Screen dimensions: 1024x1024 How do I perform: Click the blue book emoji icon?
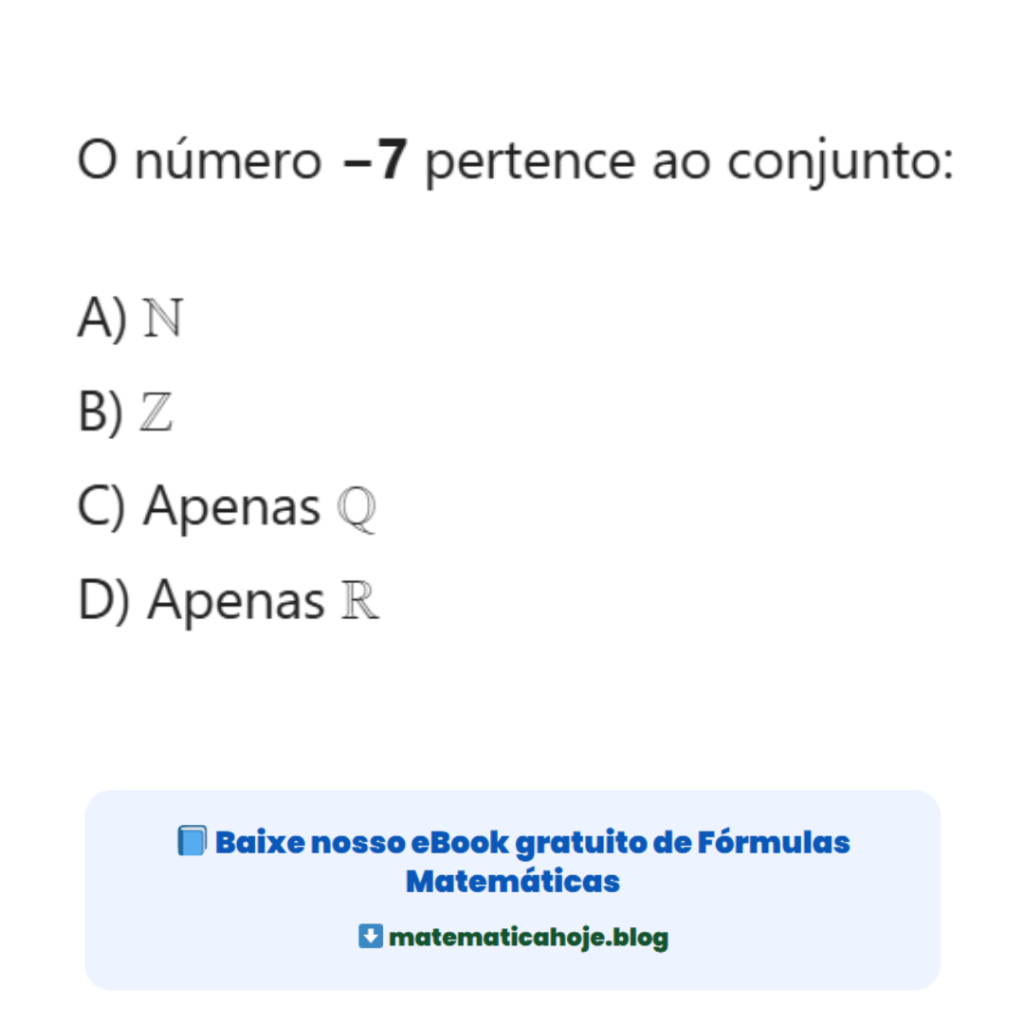tap(191, 841)
